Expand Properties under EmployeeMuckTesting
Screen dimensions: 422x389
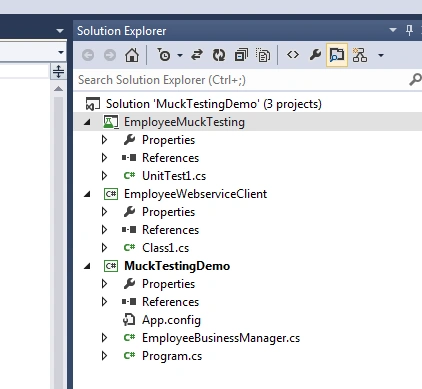pos(104,140)
